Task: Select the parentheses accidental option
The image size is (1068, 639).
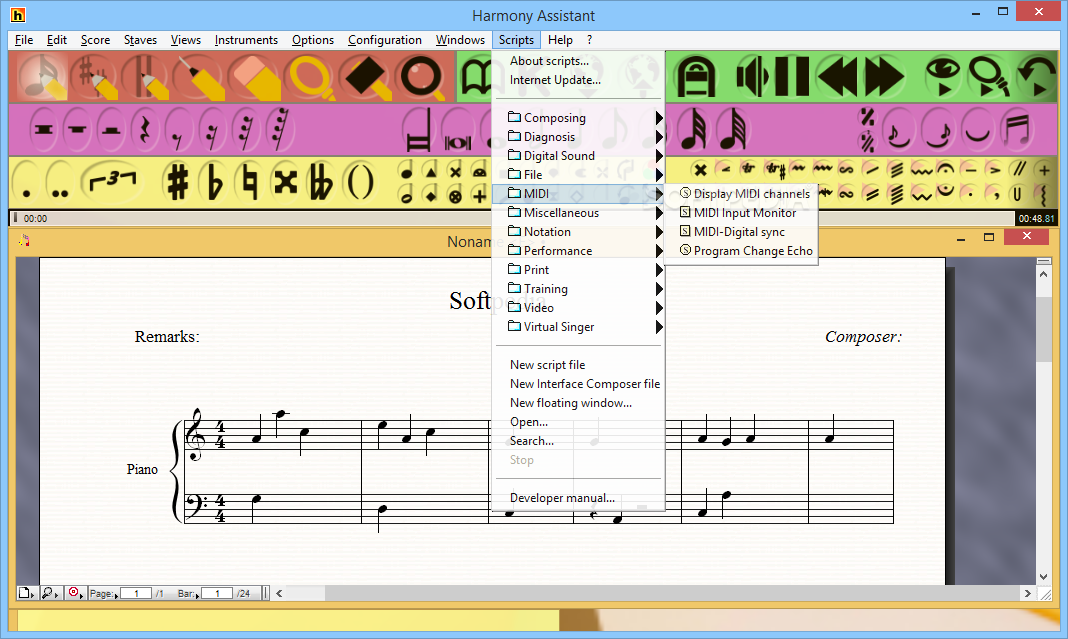Action: [360, 182]
